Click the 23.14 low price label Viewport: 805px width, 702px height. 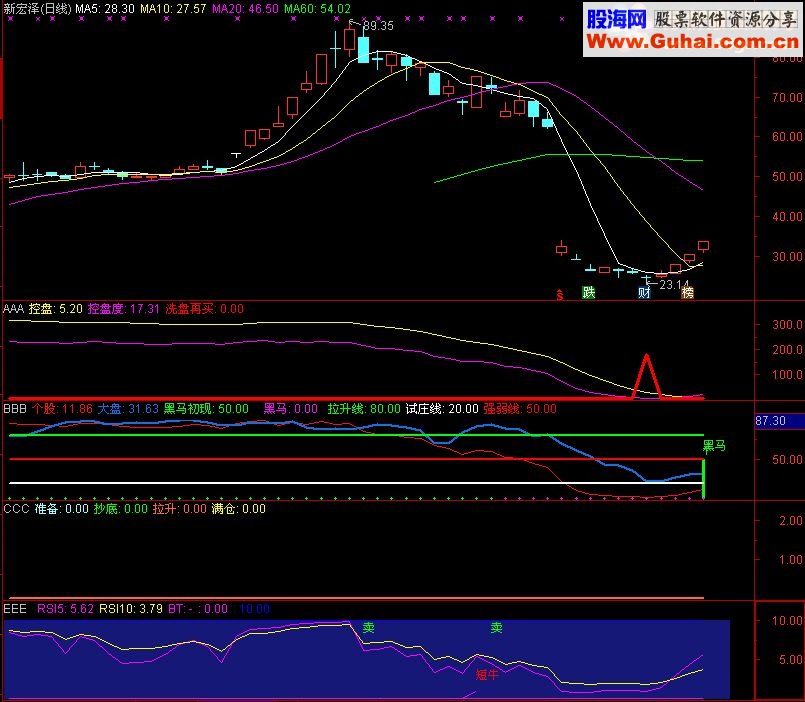click(x=674, y=284)
